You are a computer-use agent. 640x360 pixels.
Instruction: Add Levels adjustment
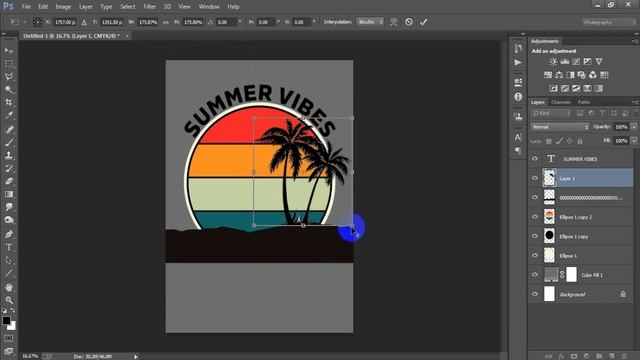(564, 62)
